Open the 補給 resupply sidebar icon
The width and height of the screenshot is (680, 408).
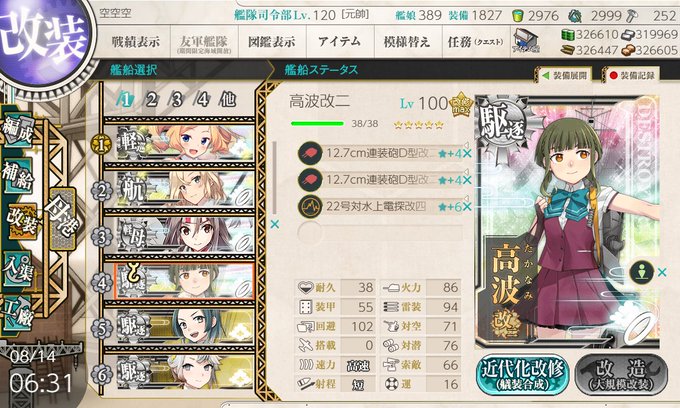[x=18, y=177]
